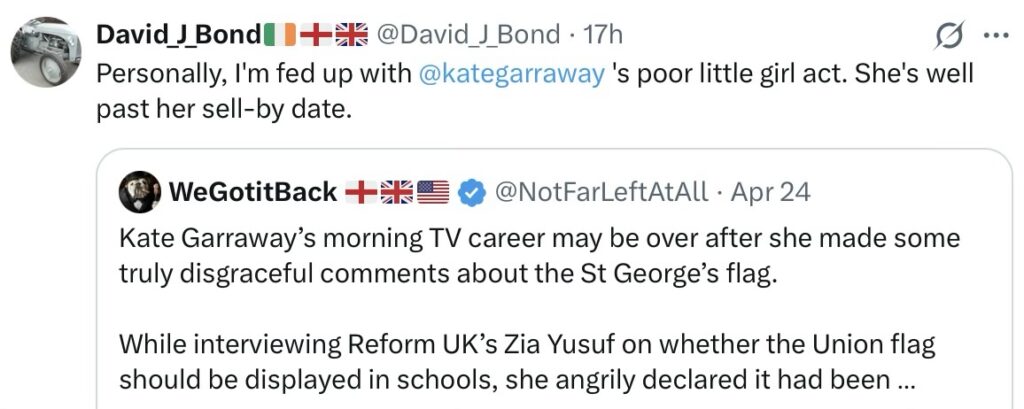Click the Union Jack beside WeGotitBack's name

(x=397, y=192)
